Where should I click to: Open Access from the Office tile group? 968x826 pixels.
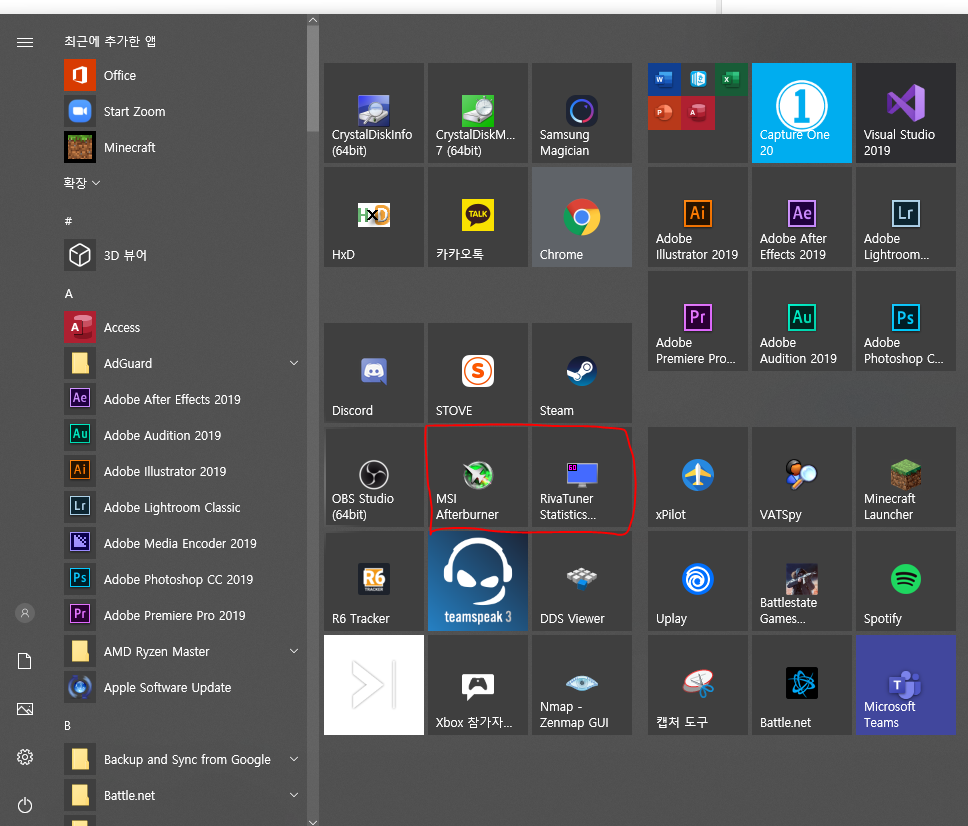(698, 113)
